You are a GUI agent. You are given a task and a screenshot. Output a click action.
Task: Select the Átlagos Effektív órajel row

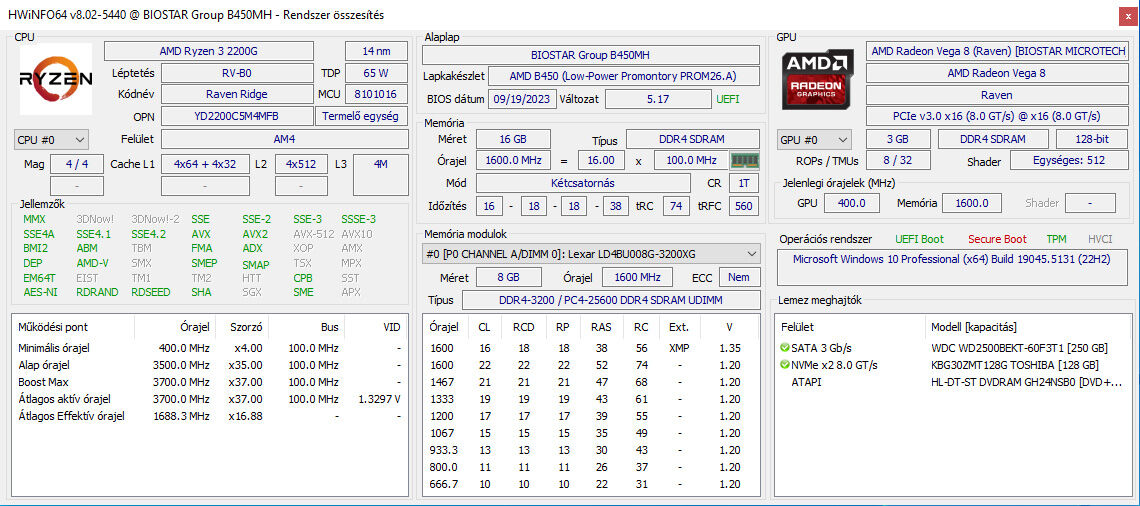209,417
